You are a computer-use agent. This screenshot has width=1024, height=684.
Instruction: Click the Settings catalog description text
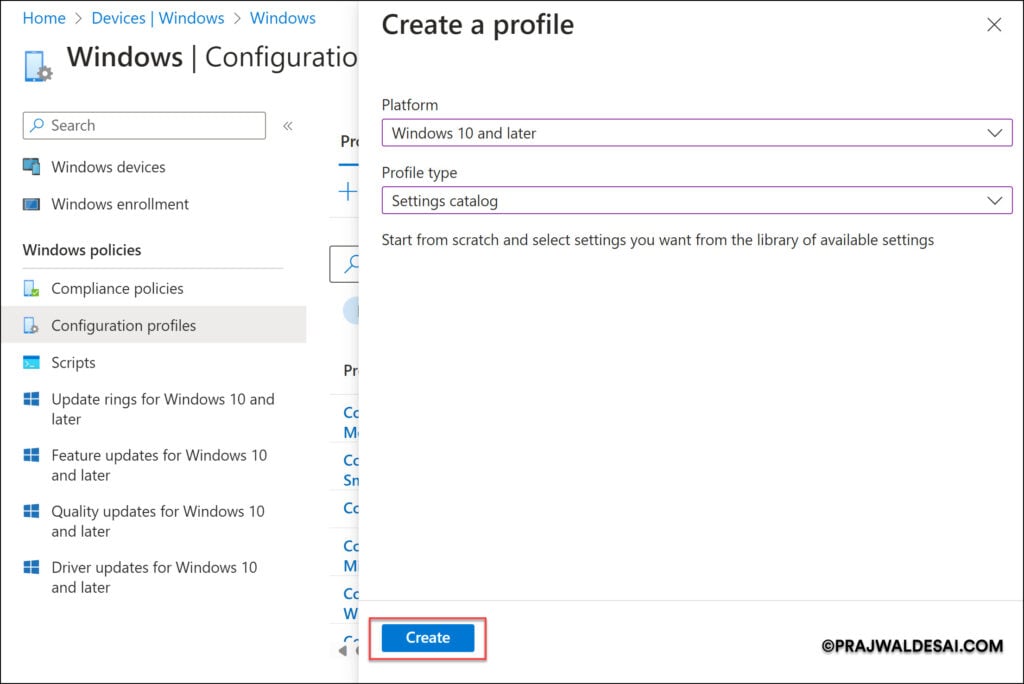point(658,240)
